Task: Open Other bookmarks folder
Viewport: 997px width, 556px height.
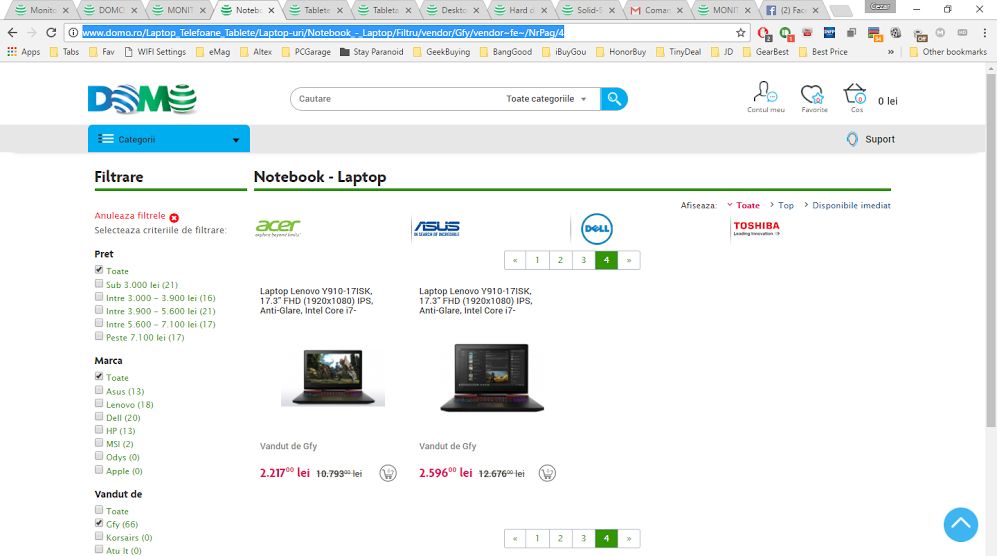Action: coord(948,52)
